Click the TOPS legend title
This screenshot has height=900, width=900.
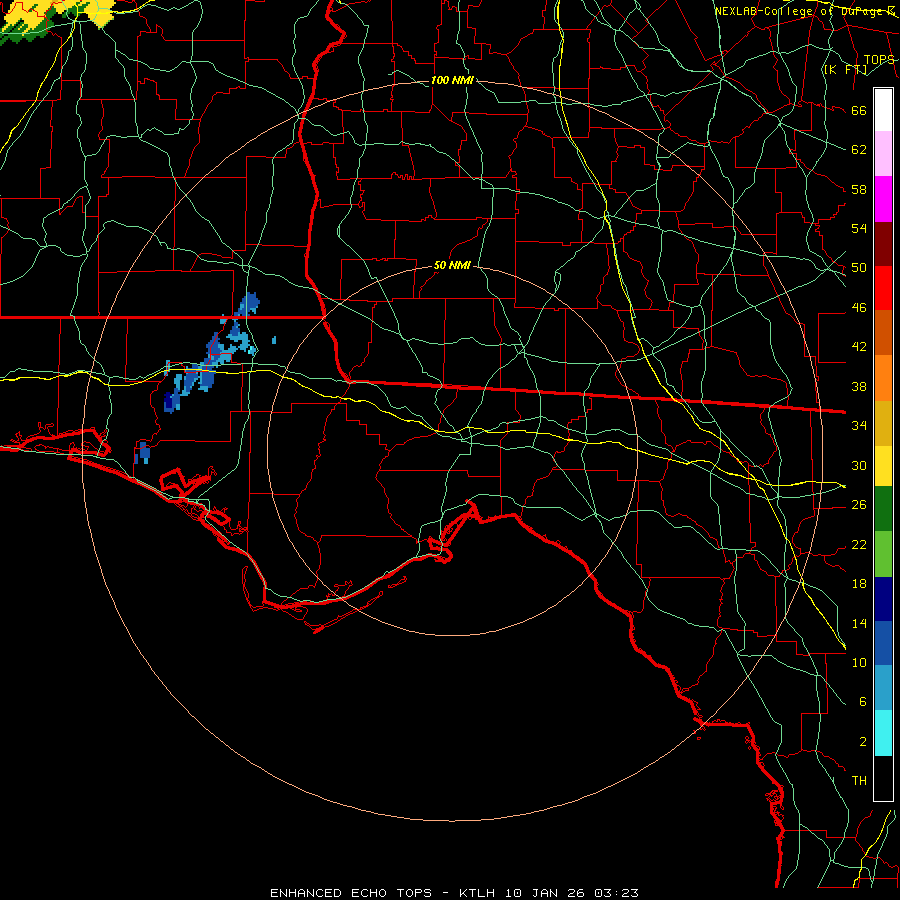click(879, 59)
